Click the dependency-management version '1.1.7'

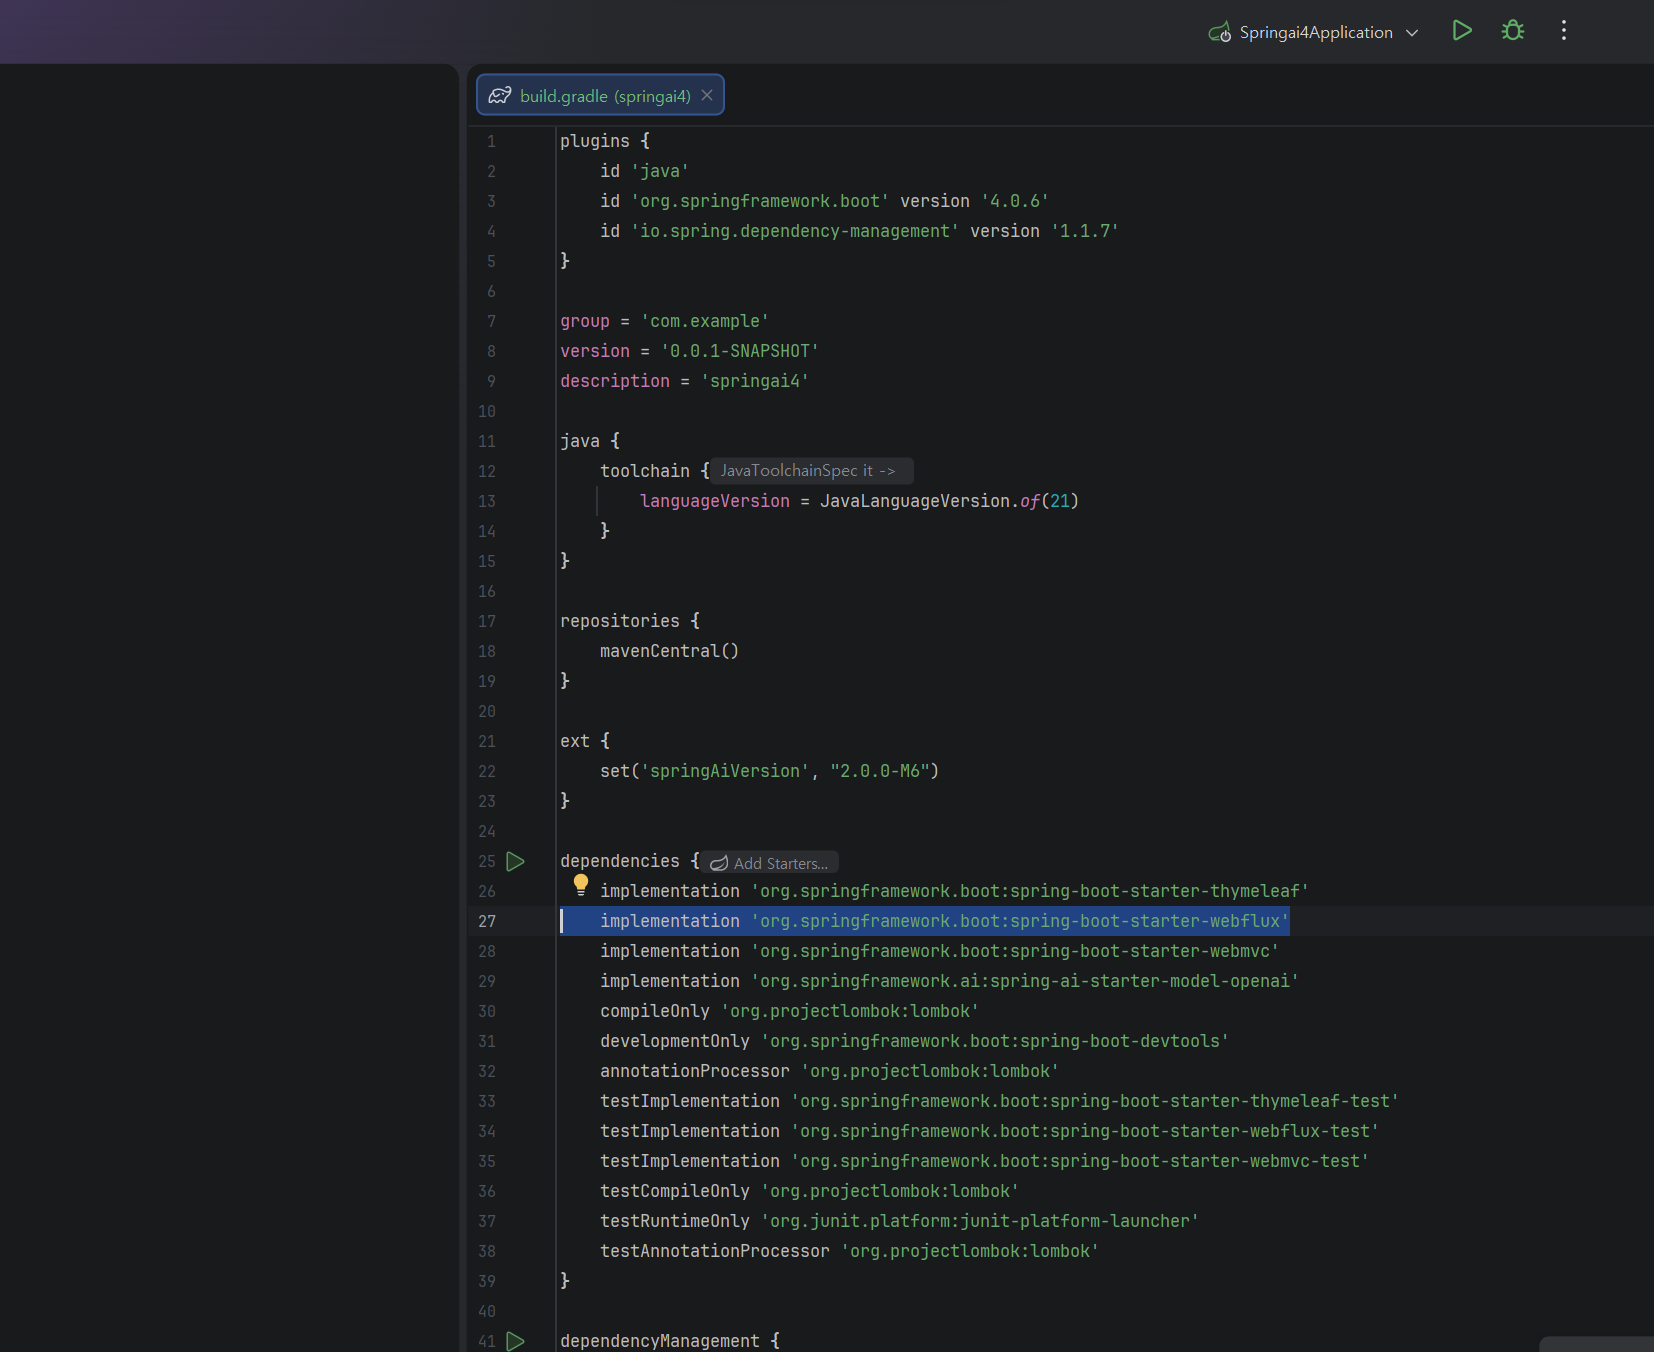pos(1085,231)
